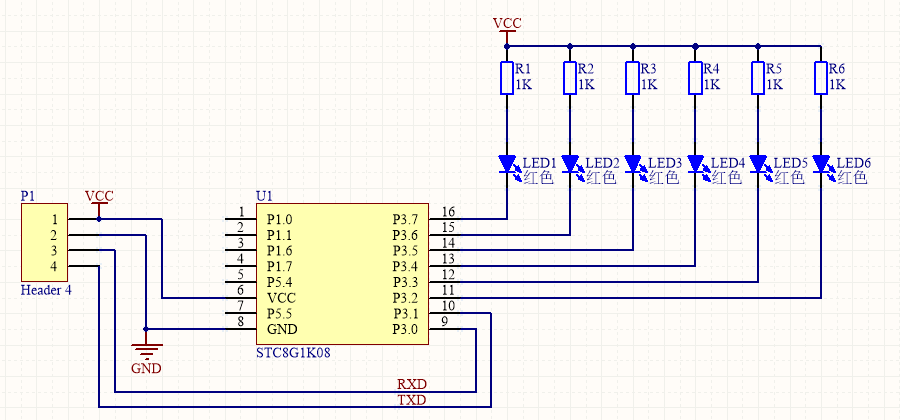The image size is (900, 420).
Task: Click pin label P3.3 on U1
Action: [405, 282]
